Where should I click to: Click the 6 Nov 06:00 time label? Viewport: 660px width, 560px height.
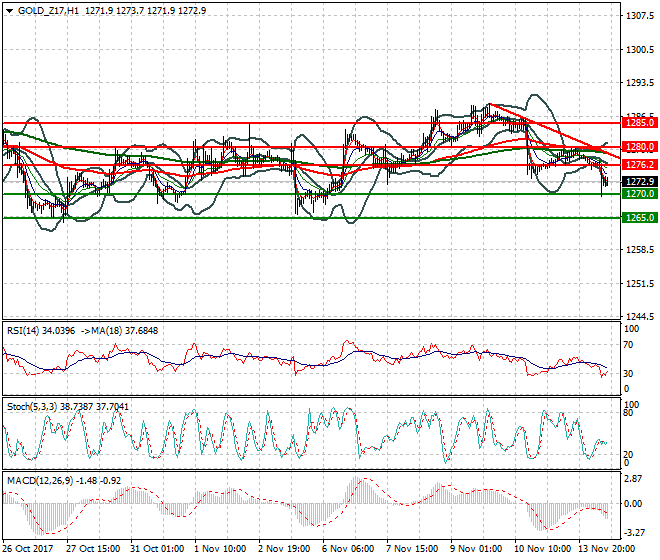pos(348,549)
